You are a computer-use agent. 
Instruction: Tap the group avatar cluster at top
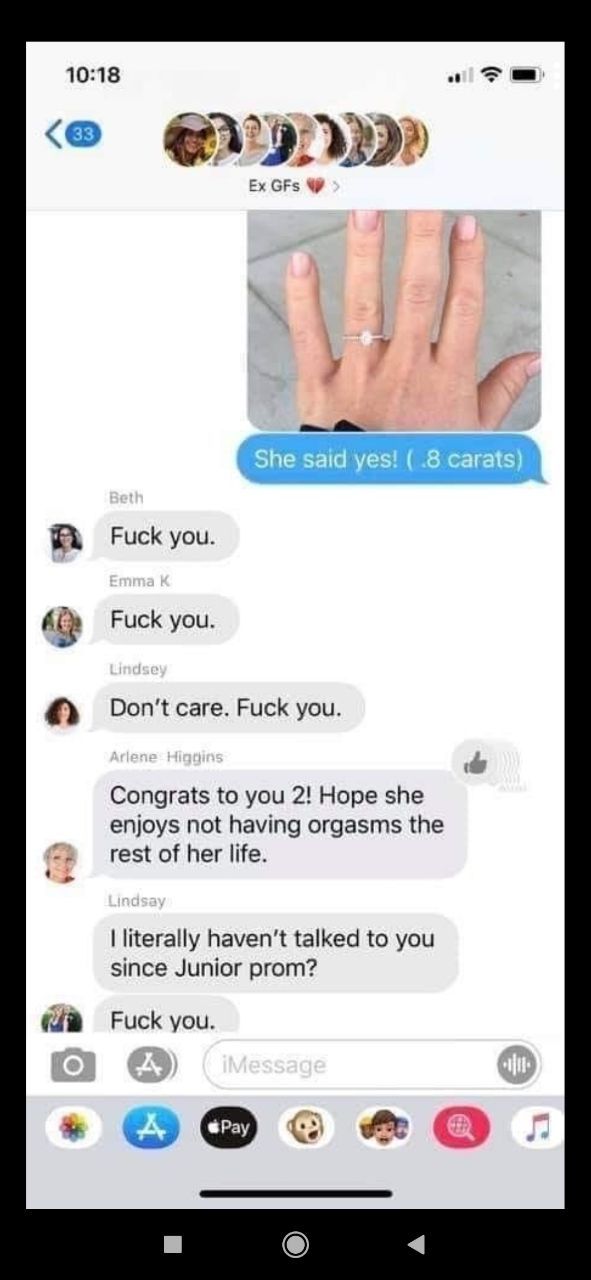296,139
